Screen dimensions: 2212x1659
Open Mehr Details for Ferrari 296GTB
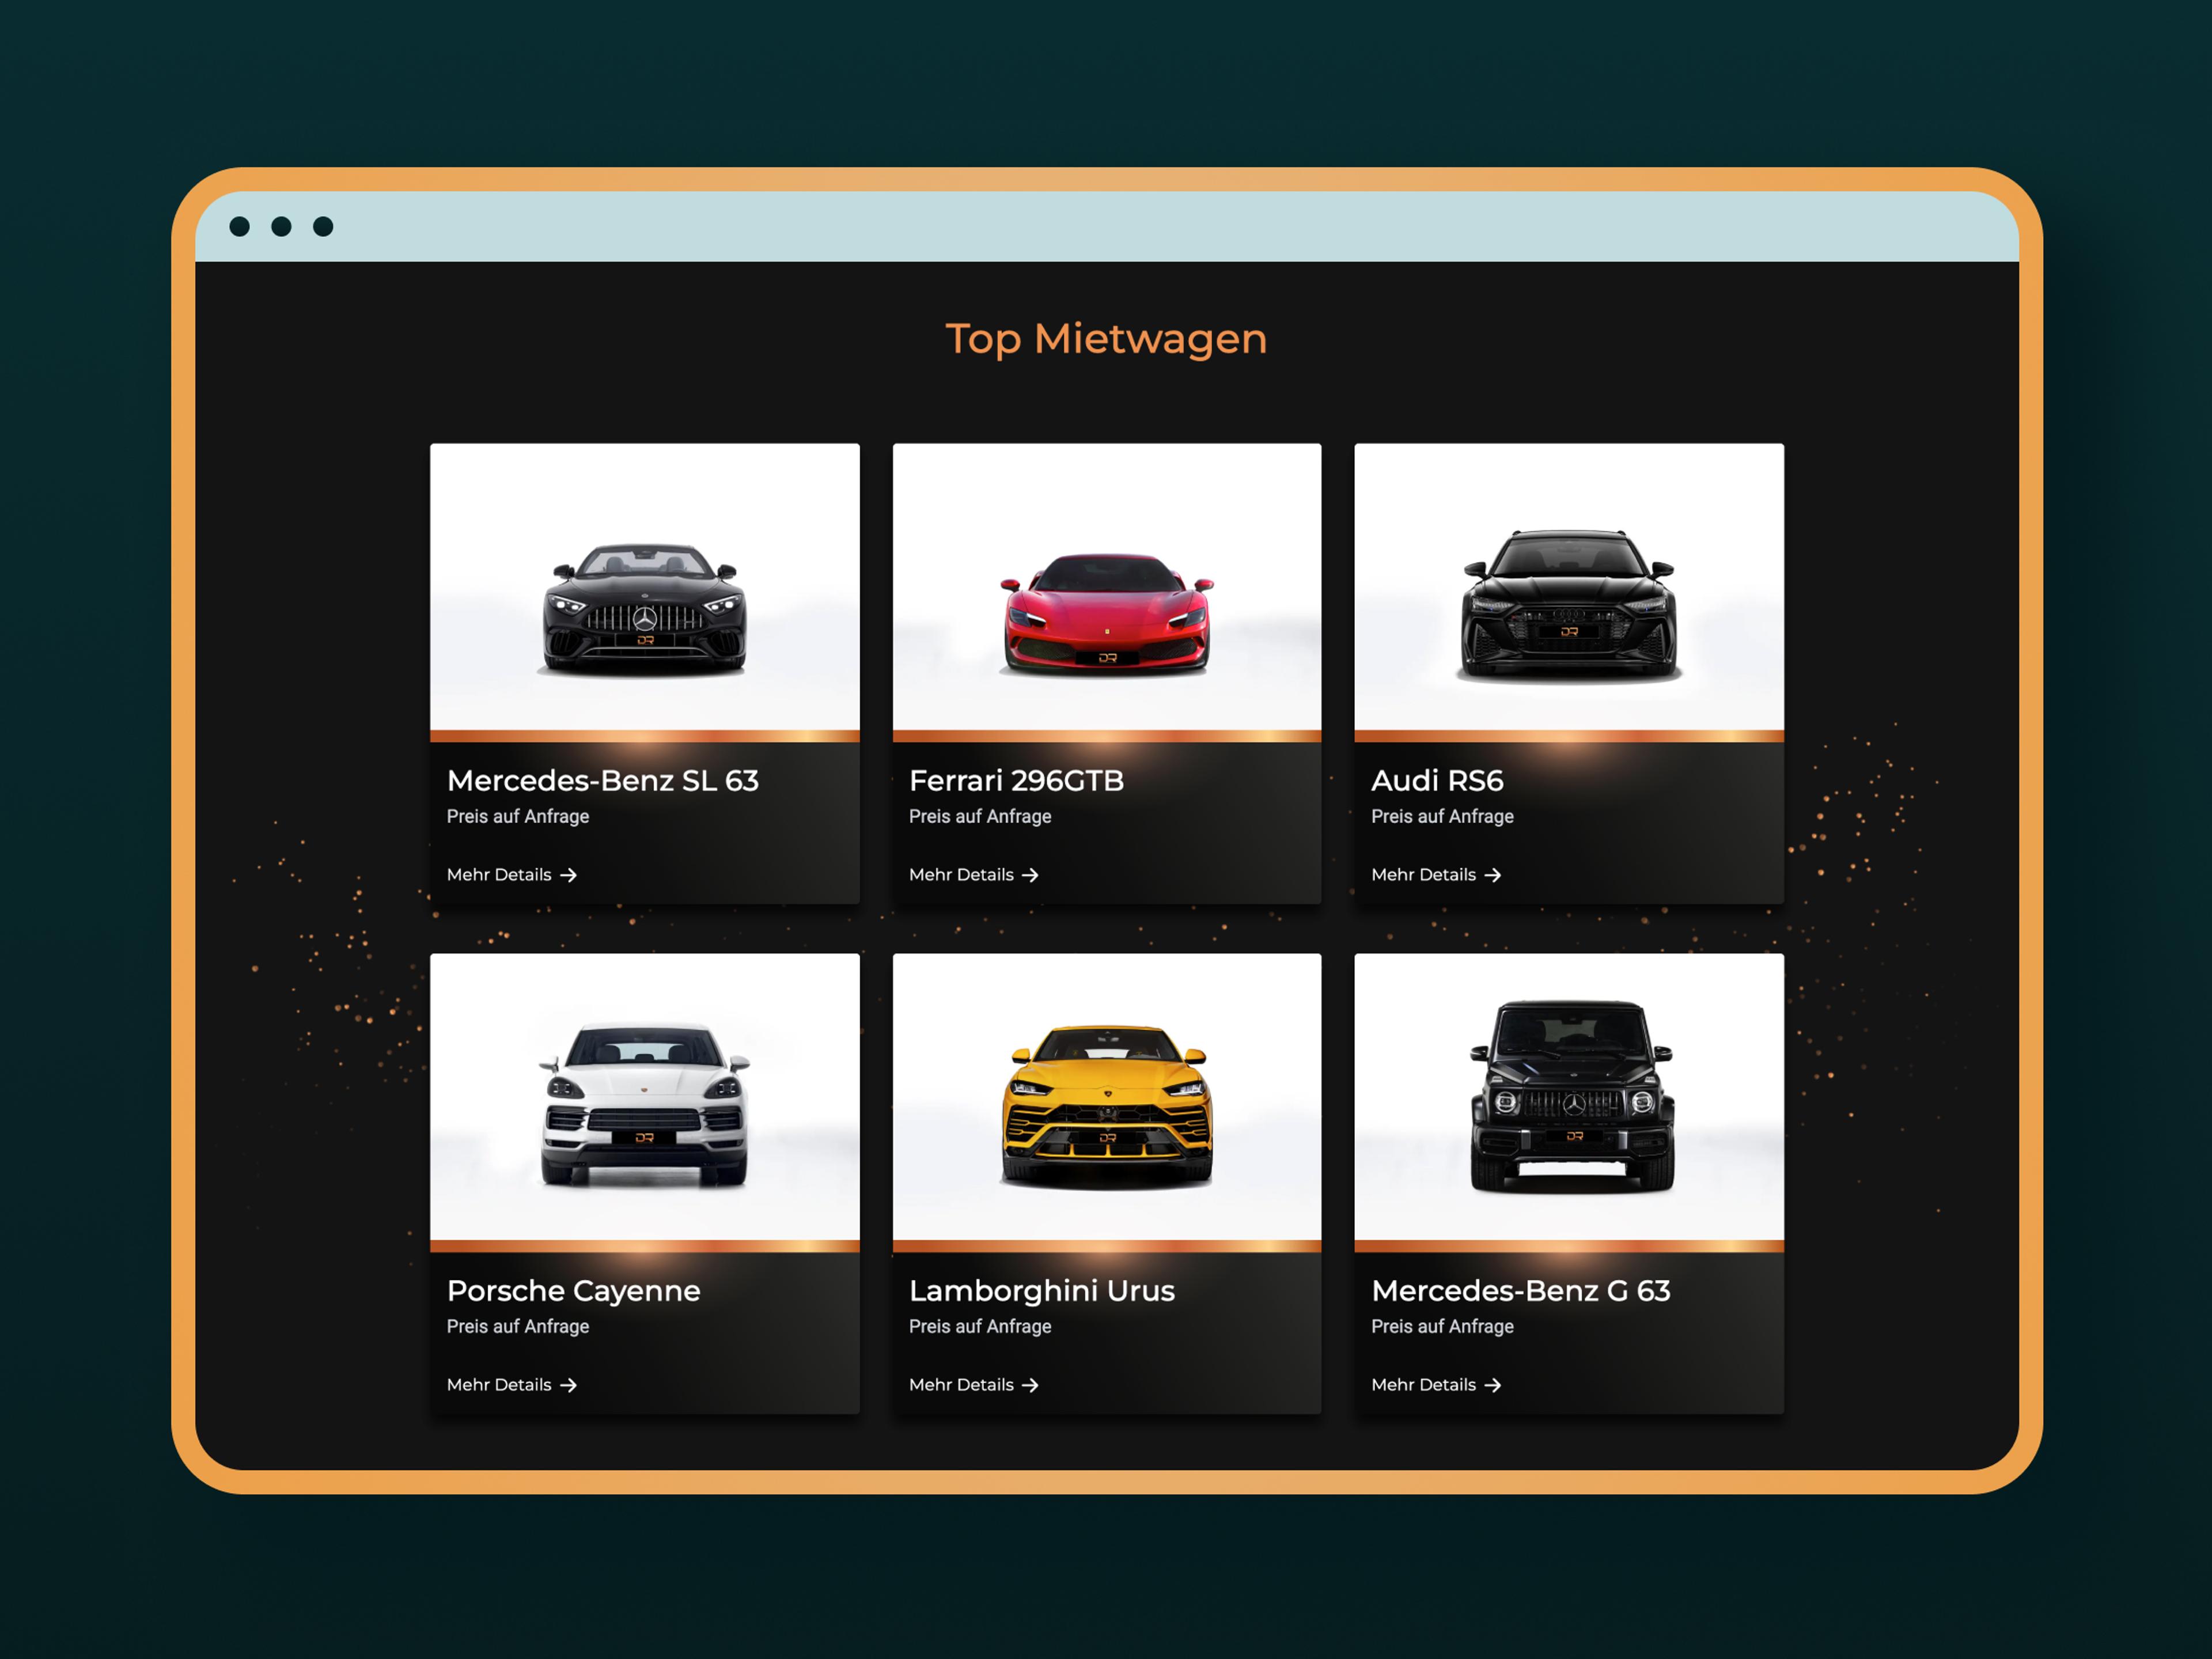962,875
